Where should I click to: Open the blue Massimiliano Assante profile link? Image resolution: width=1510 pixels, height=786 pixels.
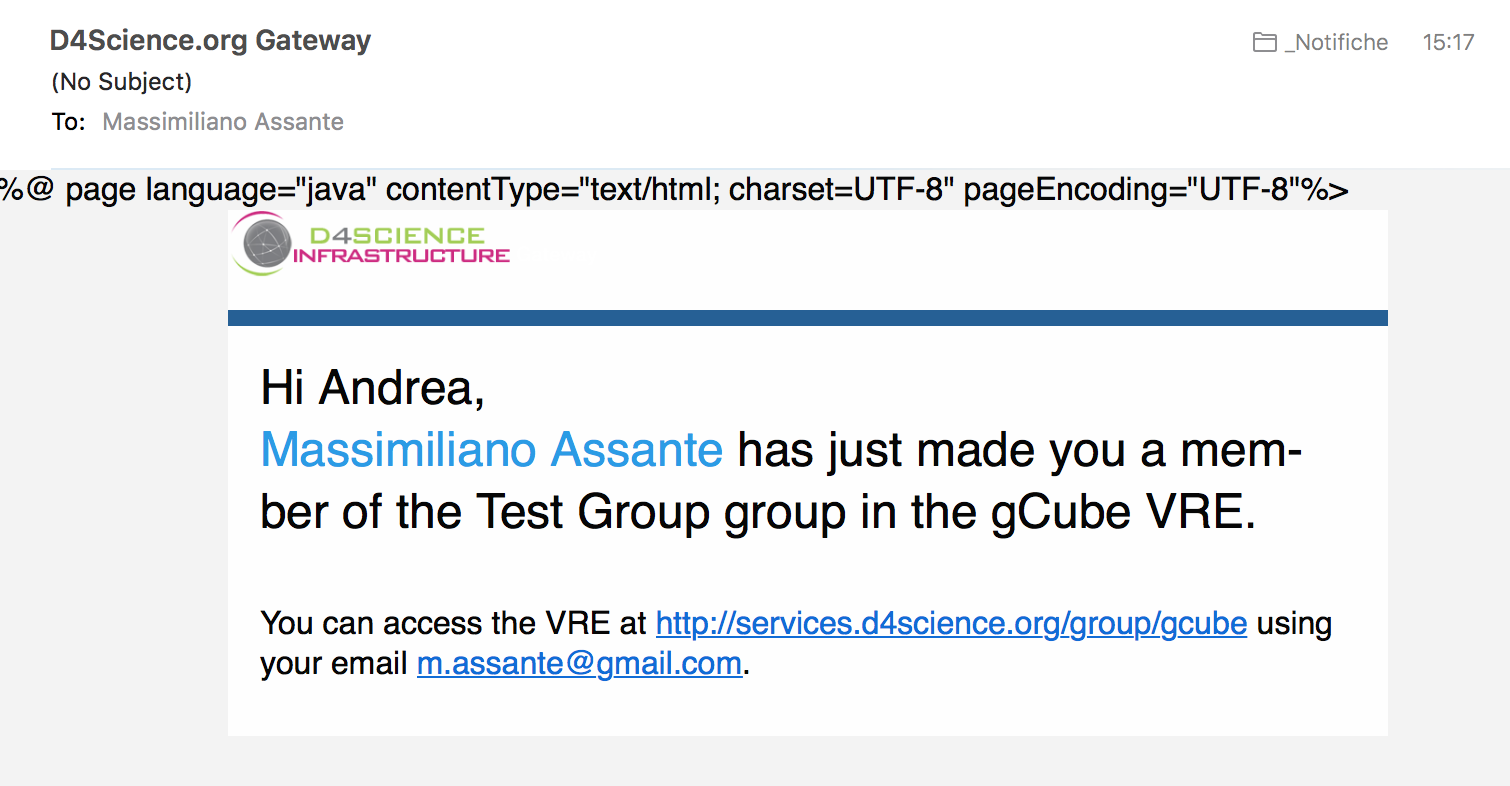pos(491,450)
